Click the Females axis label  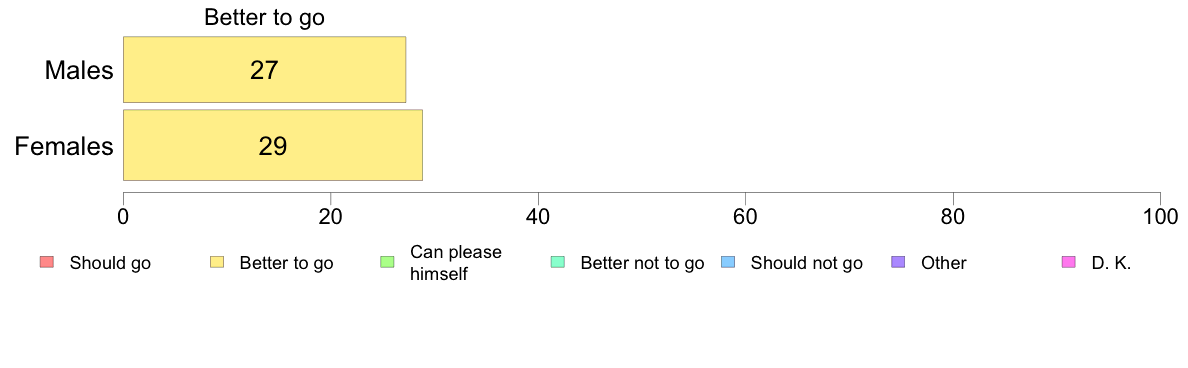(x=64, y=146)
